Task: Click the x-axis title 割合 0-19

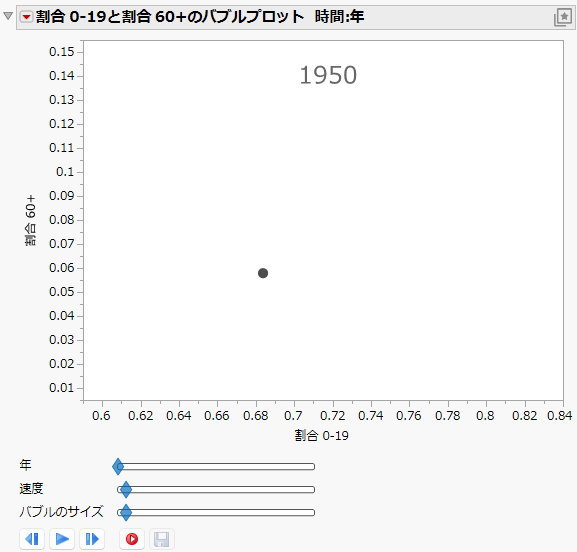Action: pos(321,436)
